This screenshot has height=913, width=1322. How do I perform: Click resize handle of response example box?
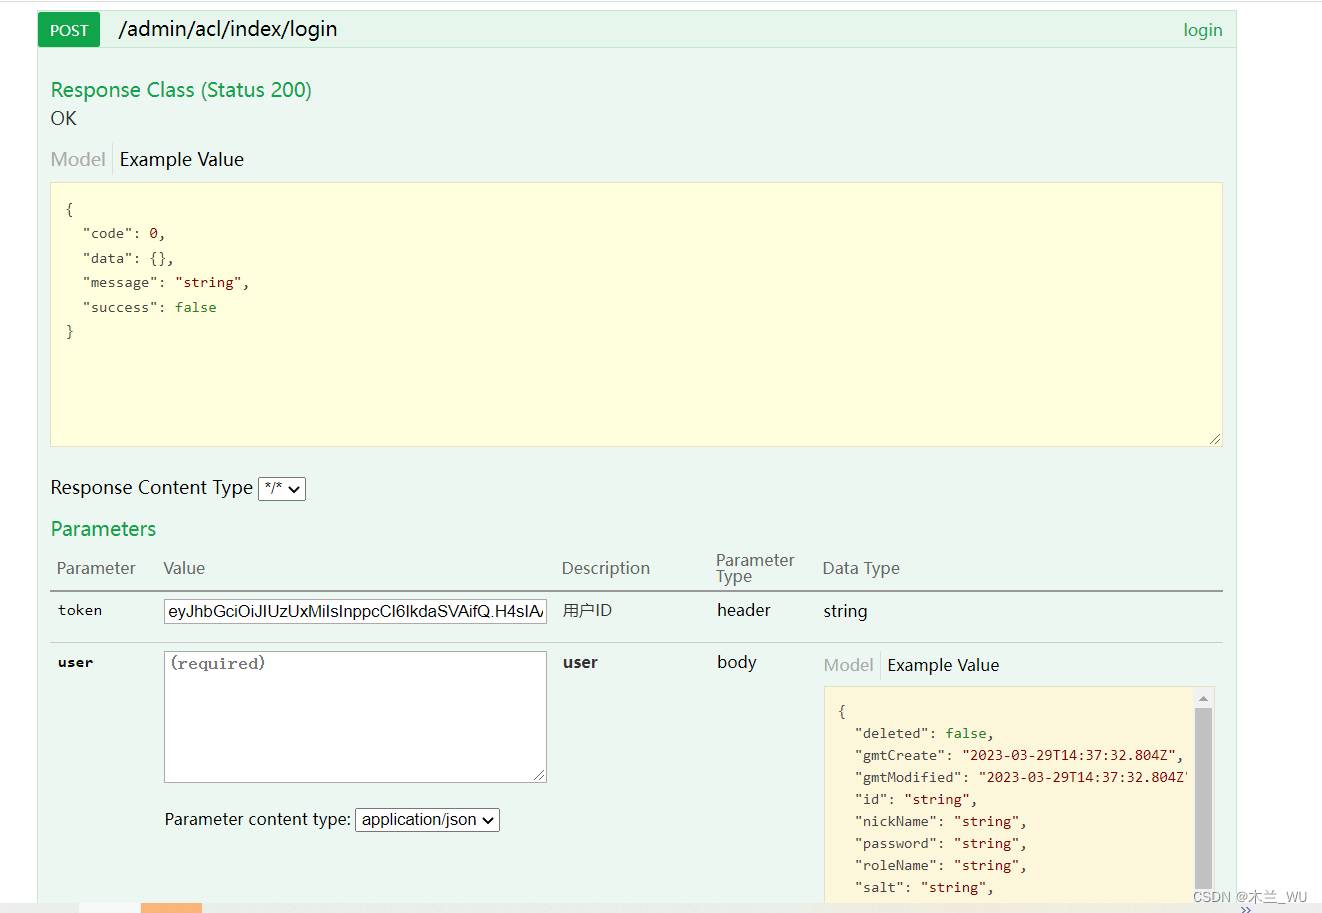click(1215, 439)
